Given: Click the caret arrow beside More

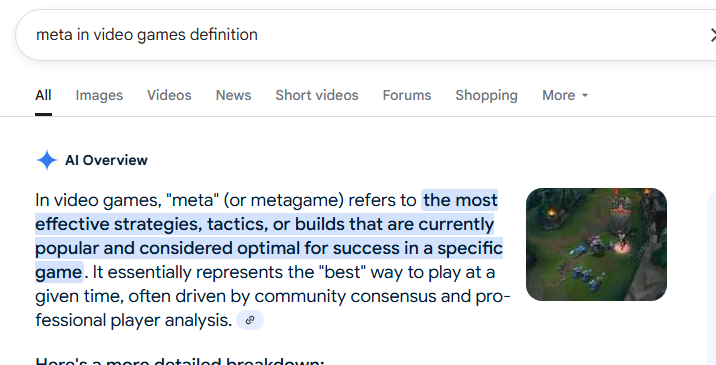Looking at the screenshot, I should click(x=585, y=95).
